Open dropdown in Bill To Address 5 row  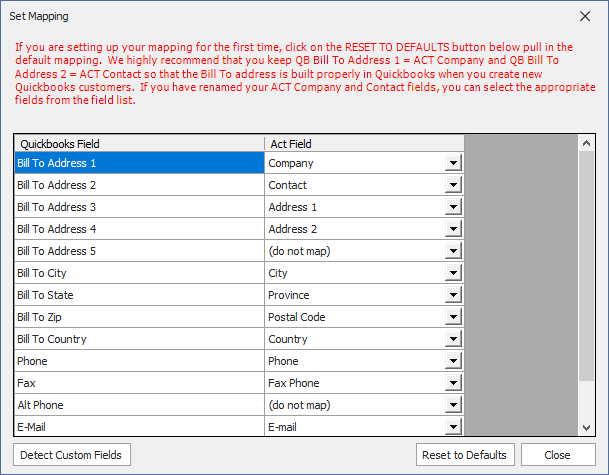453,251
